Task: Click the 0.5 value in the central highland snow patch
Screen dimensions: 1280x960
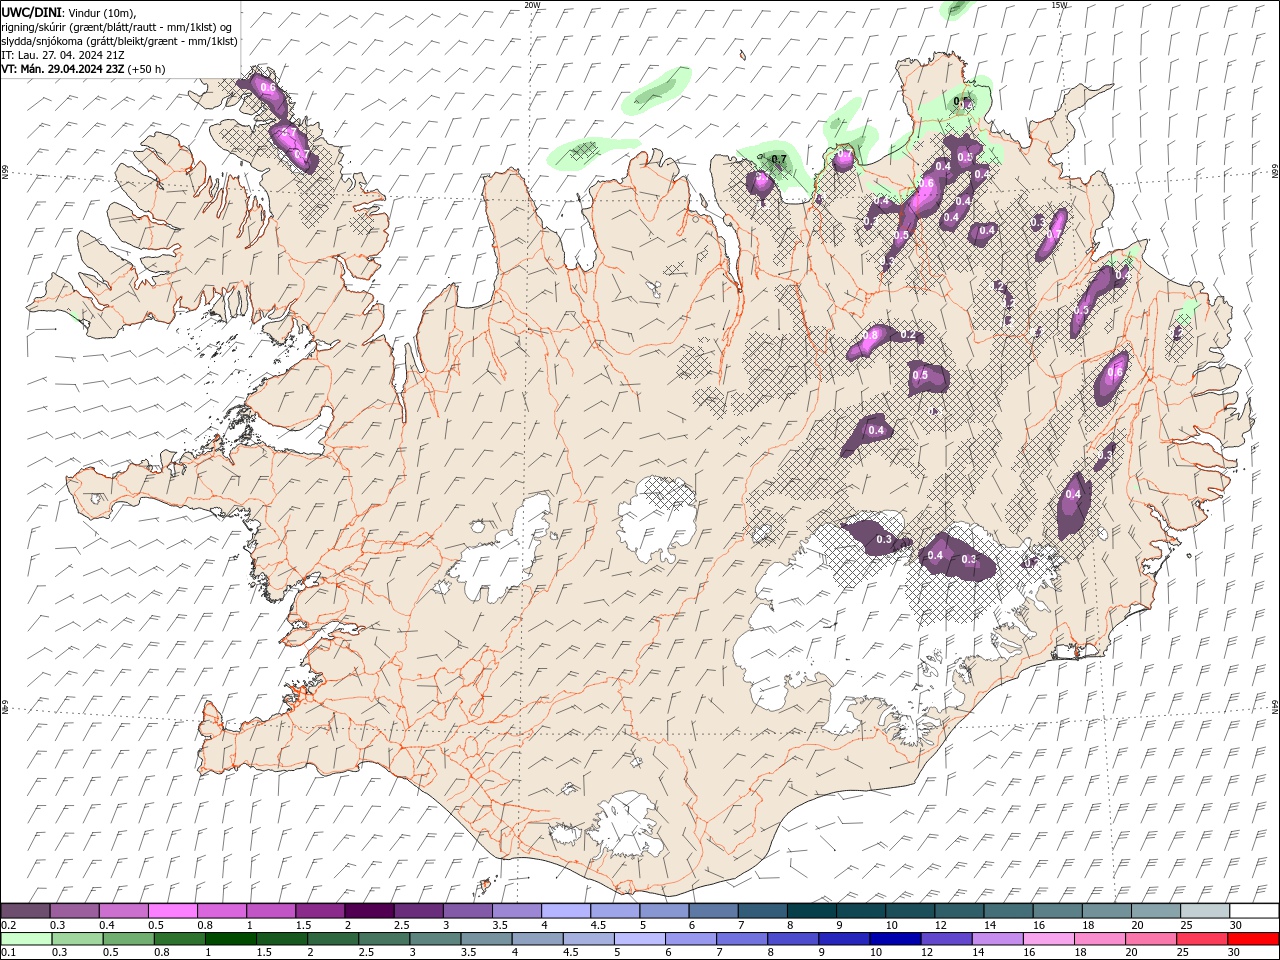Action: pyautogui.click(x=920, y=376)
